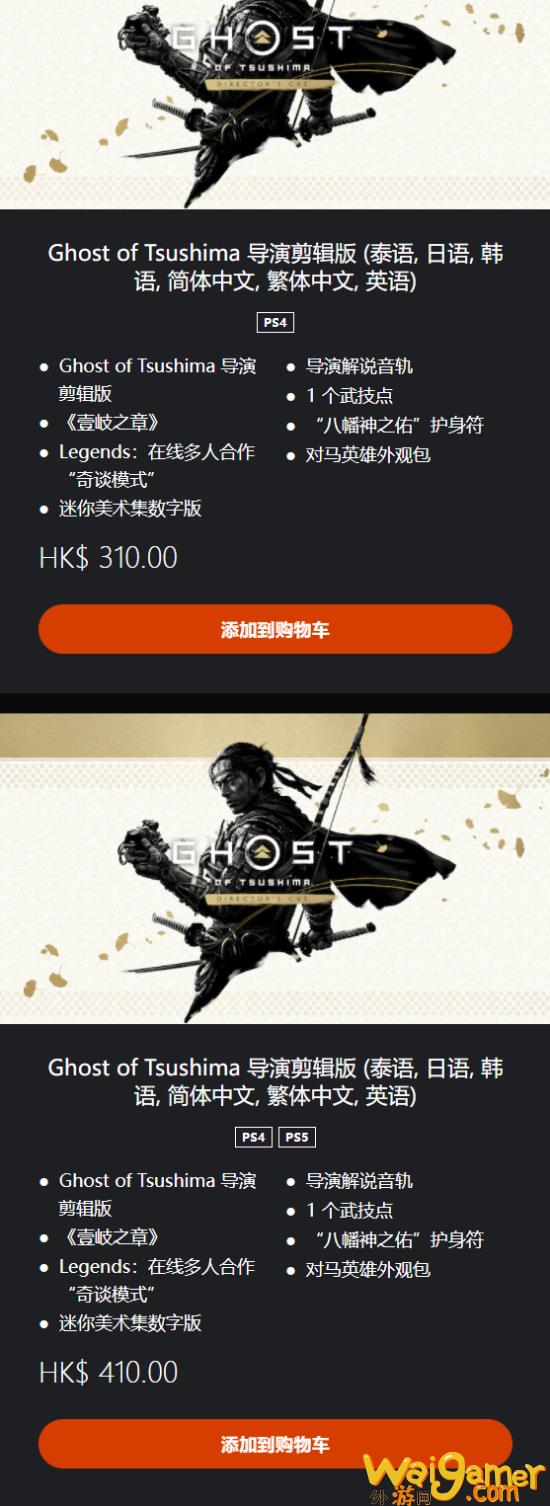550x1506 pixels.
Task: Click the PS4 badge beside the PS5 badge
Action: (x=254, y=1137)
